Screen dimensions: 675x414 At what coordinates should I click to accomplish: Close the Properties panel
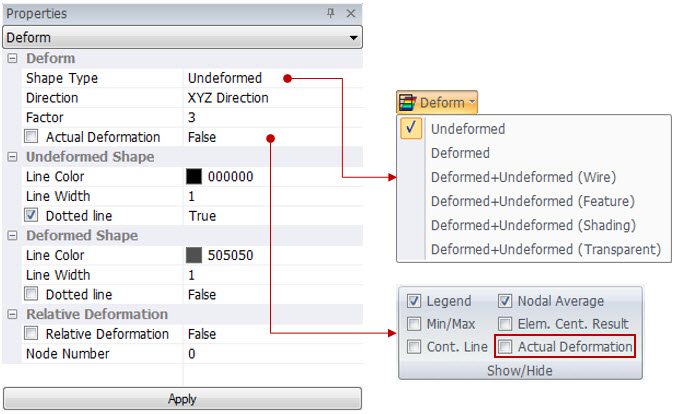click(350, 14)
